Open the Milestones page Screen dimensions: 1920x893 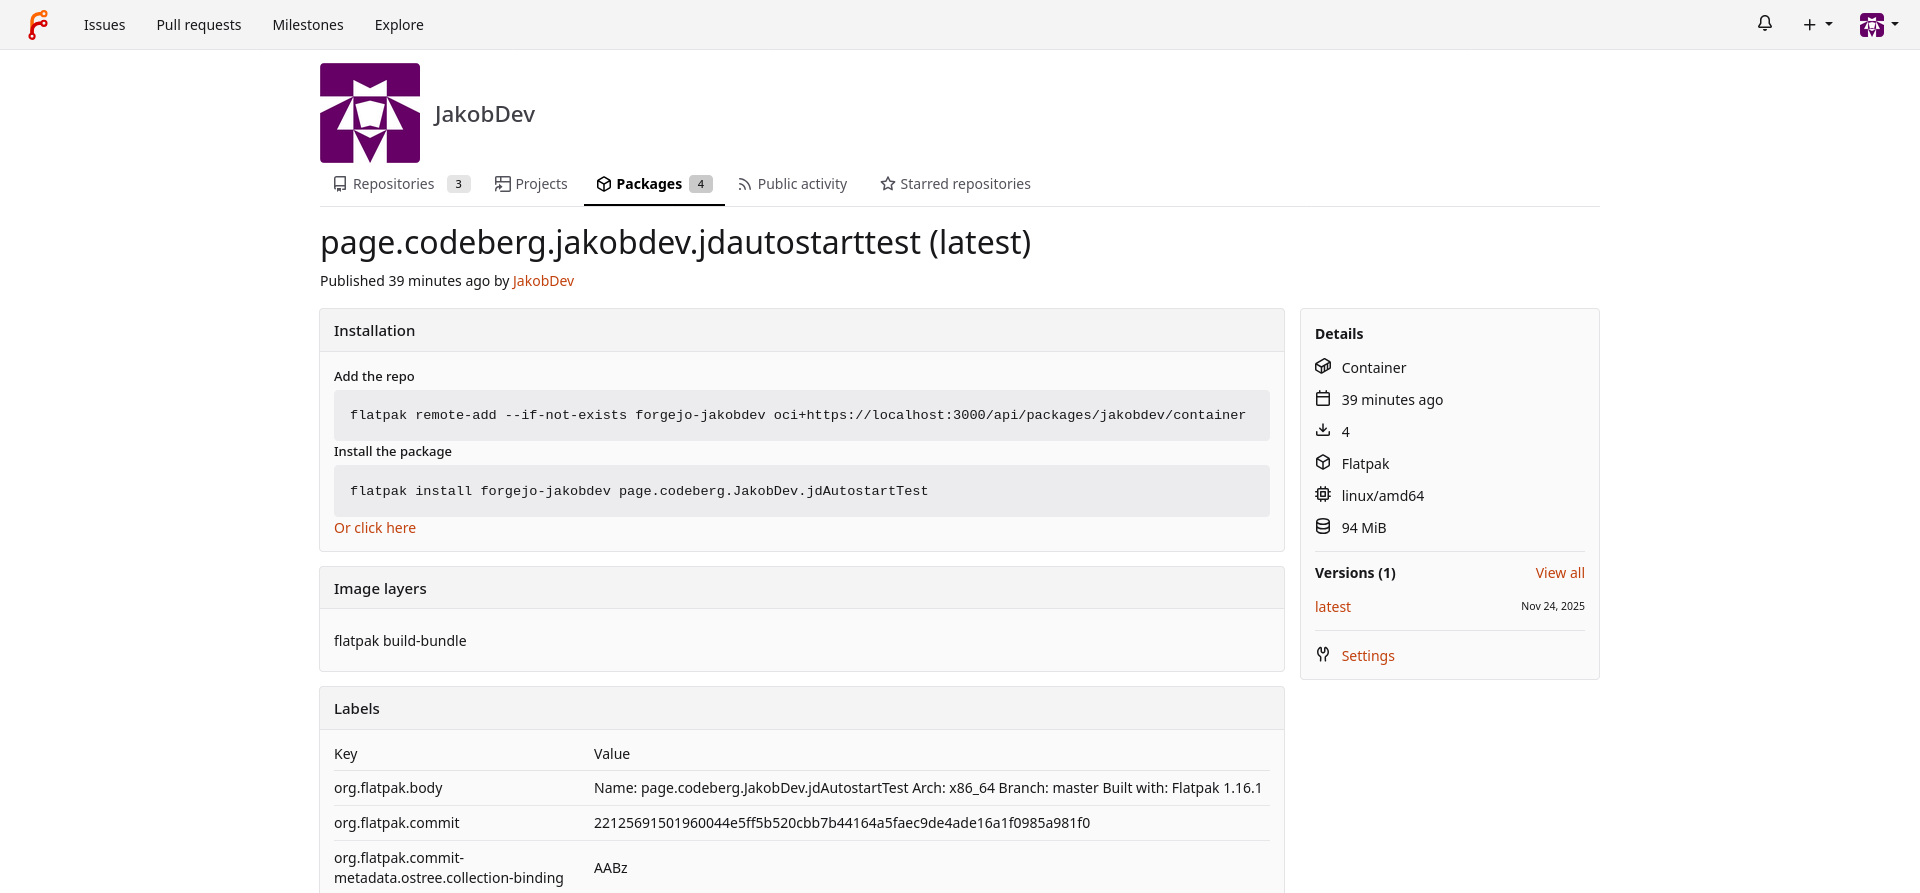(x=307, y=25)
